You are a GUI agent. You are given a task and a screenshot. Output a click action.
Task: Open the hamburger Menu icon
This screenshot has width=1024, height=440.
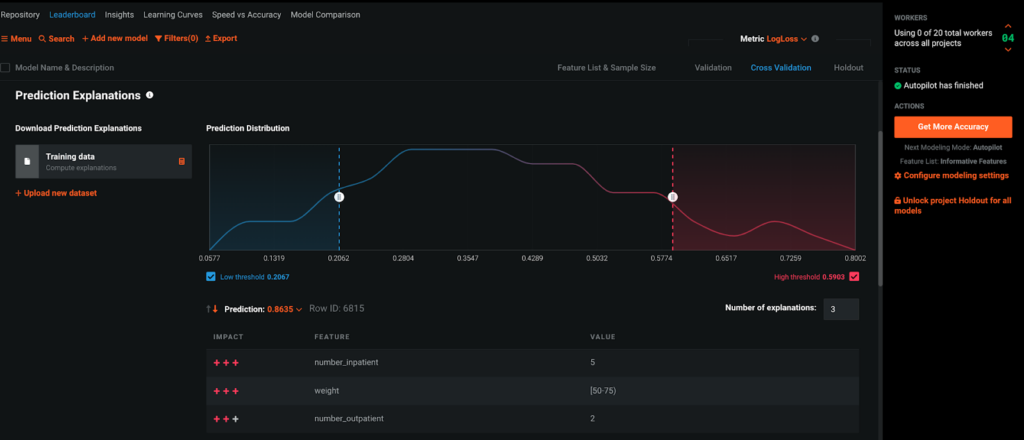[x=5, y=39]
